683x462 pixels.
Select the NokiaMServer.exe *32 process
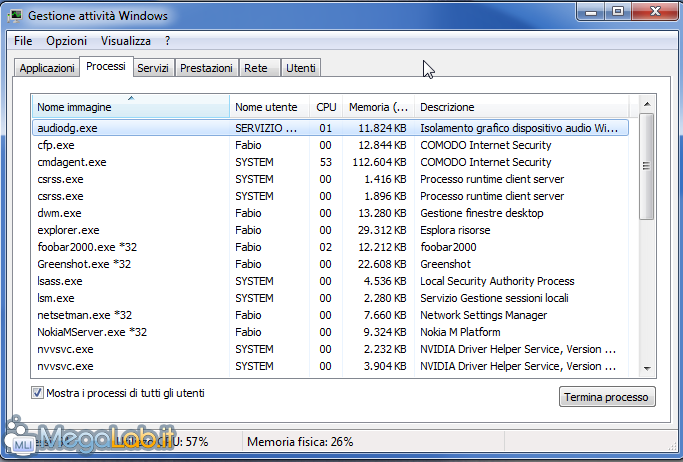pyautogui.click(x=330, y=332)
